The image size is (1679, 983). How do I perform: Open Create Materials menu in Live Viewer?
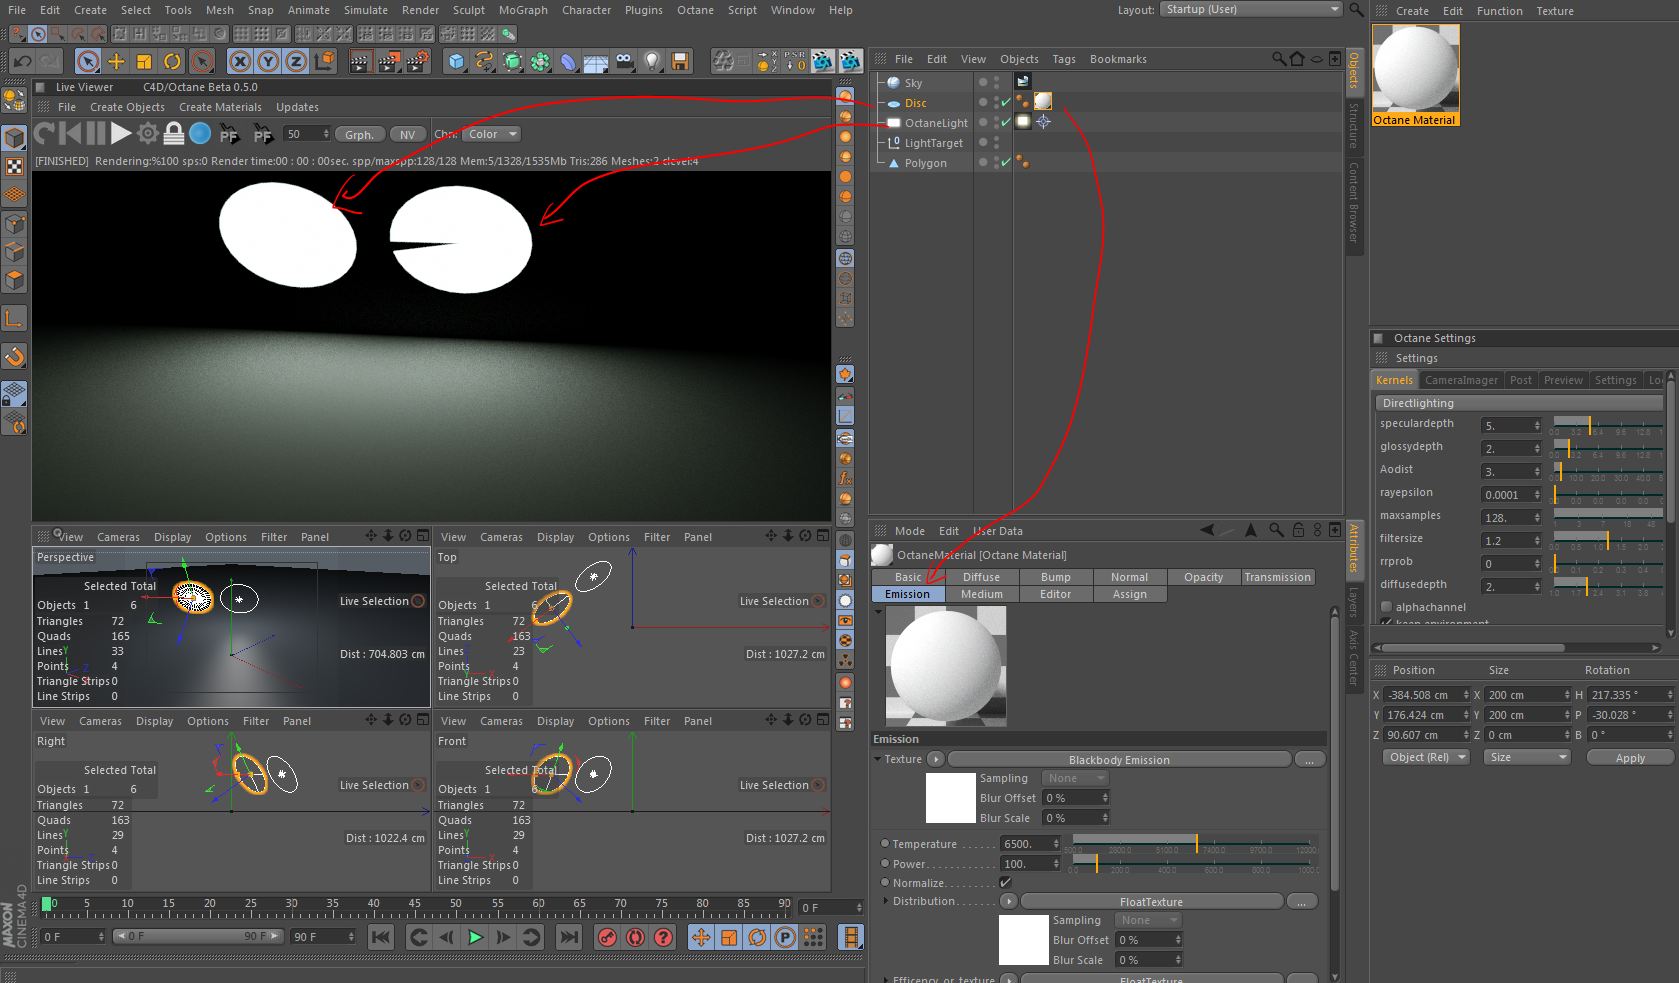220,107
